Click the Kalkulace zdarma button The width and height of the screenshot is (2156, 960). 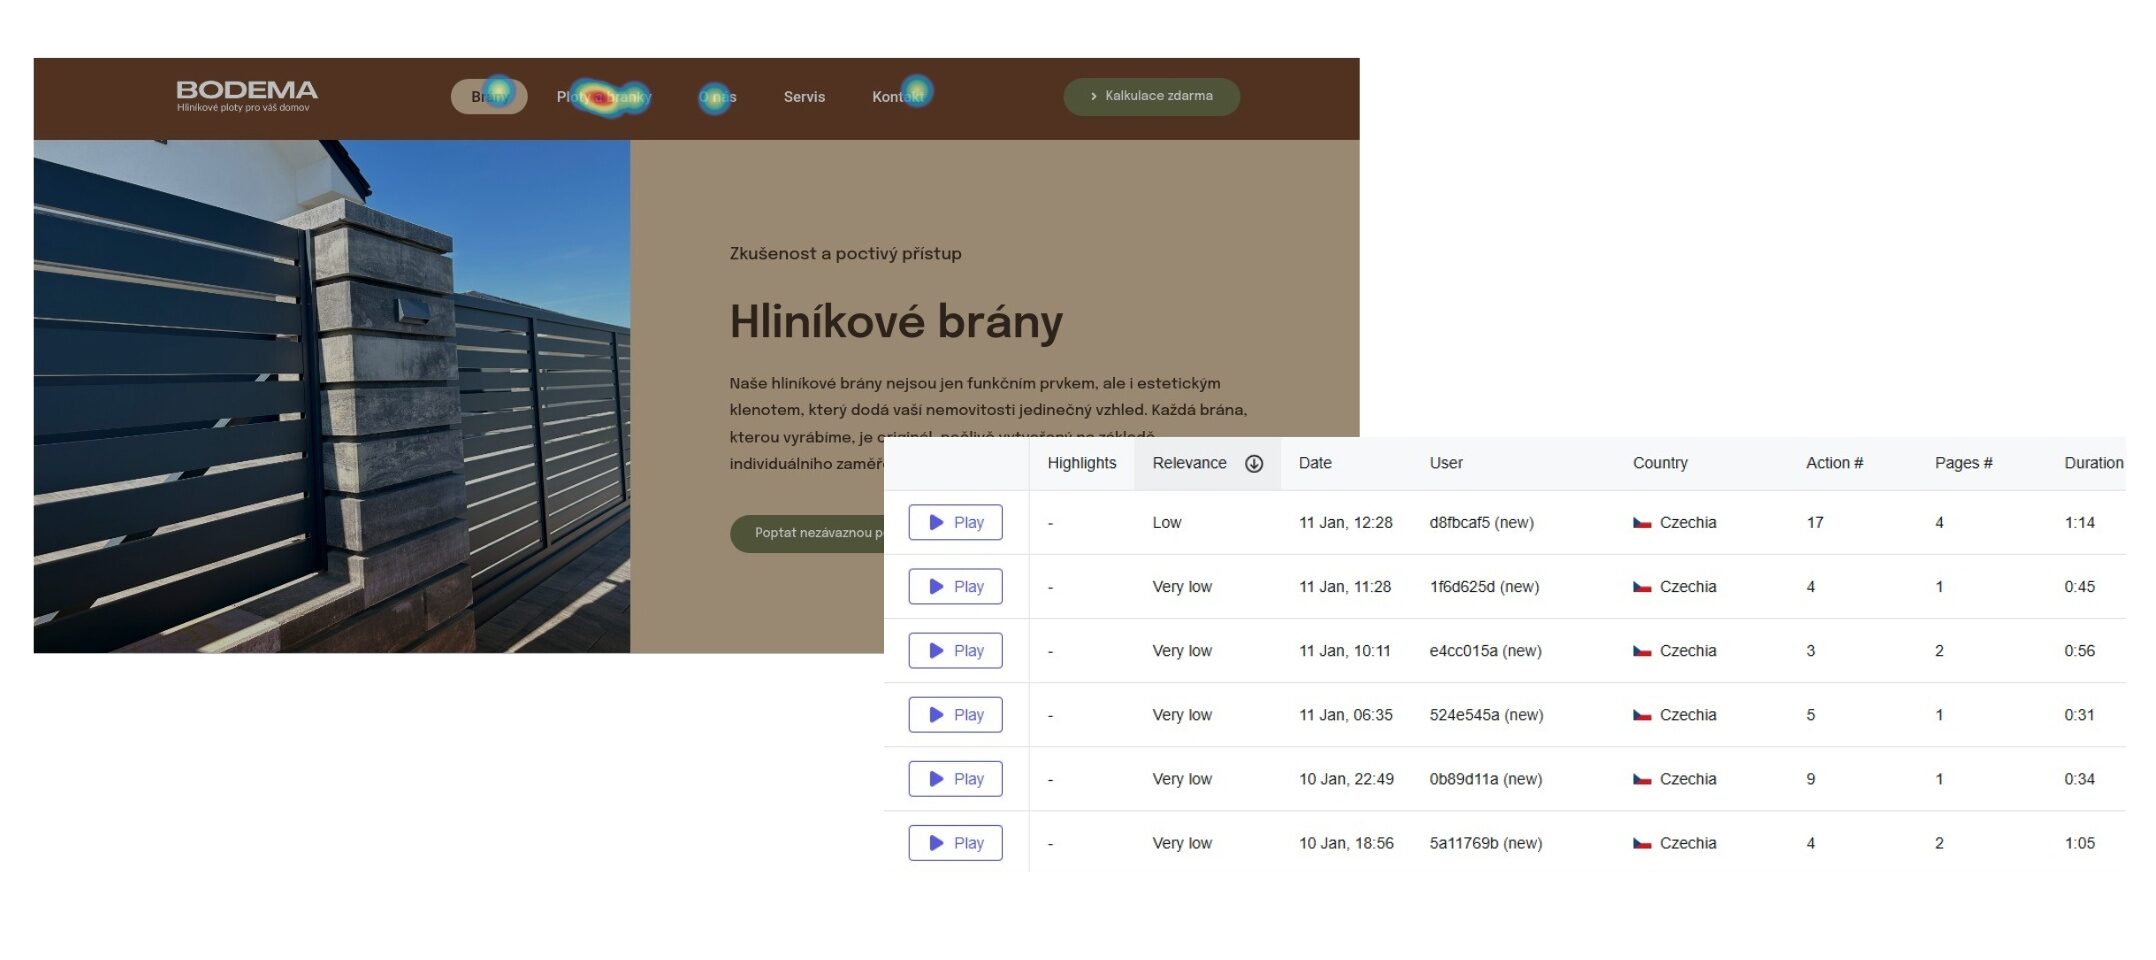point(1151,96)
